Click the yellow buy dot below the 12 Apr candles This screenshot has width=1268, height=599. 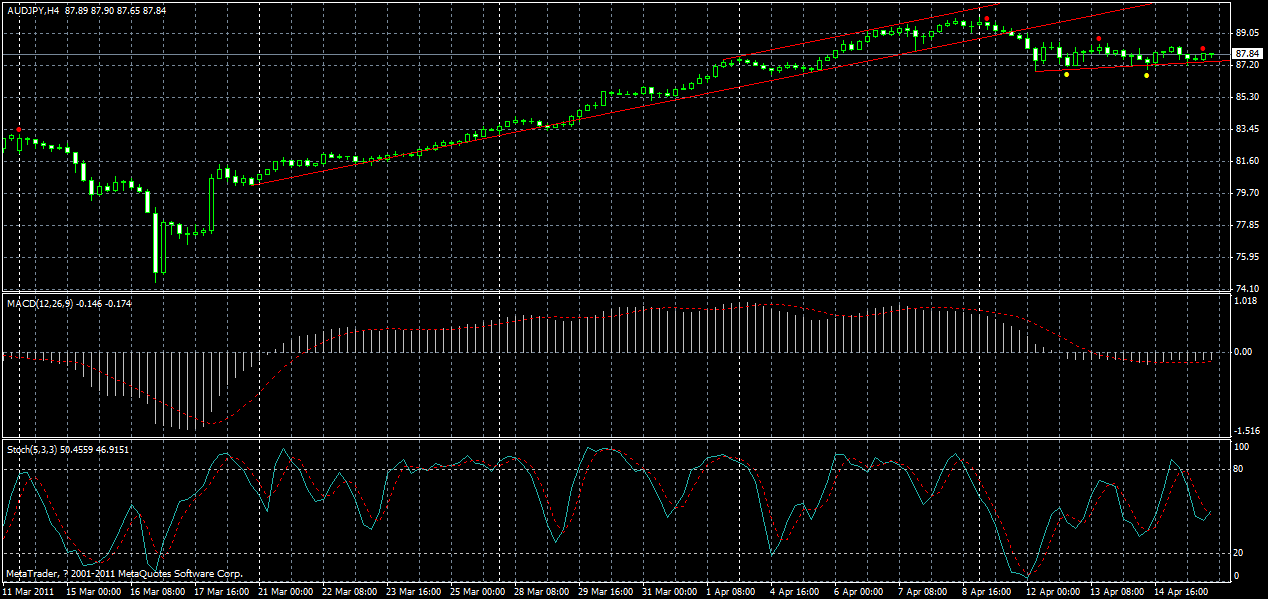coord(1066,74)
